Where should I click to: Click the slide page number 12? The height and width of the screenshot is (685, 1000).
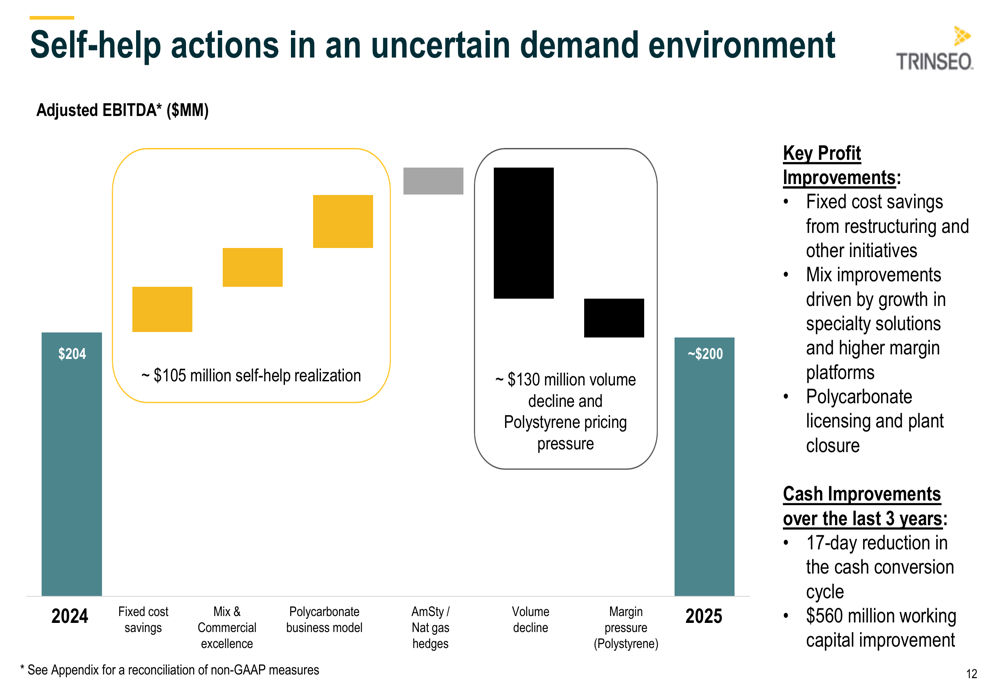pos(972,674)
